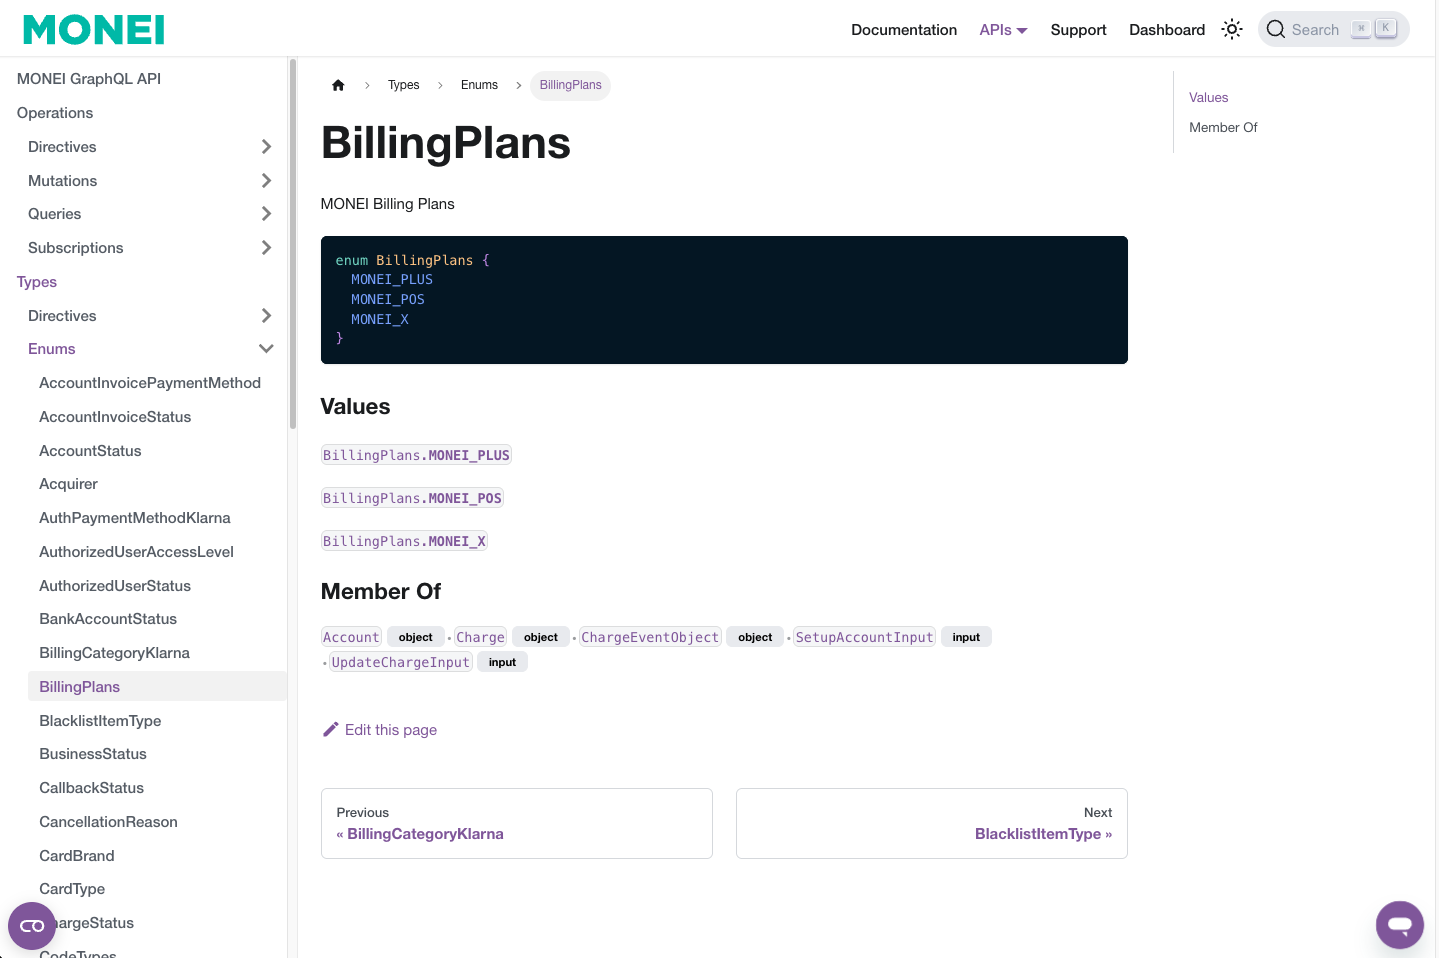Open AccountInvoiceStatus enum
Image resolution: width=1439 pixels, height=958 pixels.
tap(115, 417)
